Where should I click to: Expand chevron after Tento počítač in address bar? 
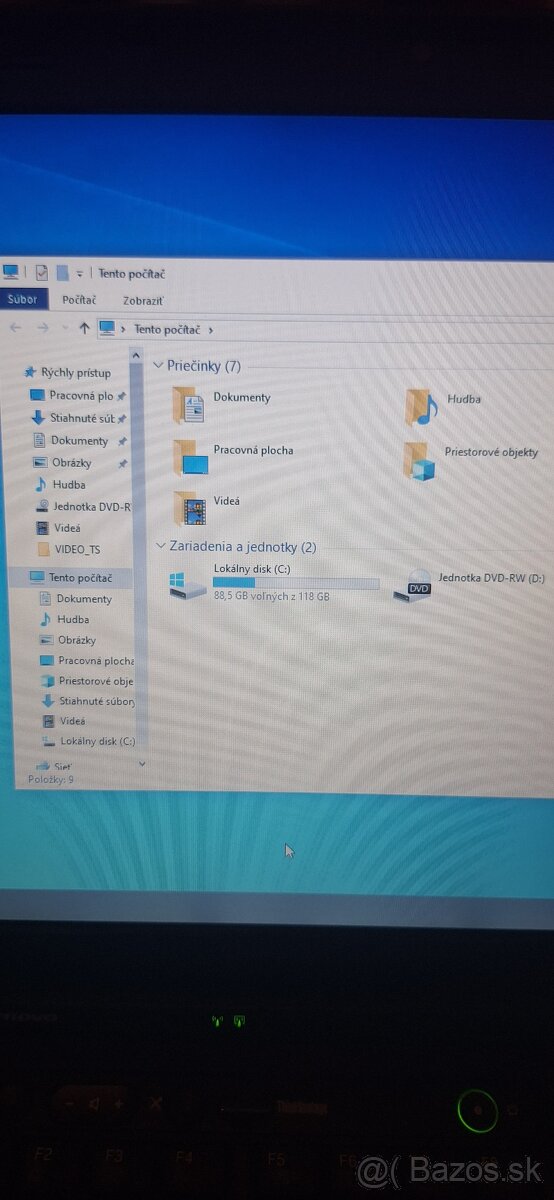[211, 329]
